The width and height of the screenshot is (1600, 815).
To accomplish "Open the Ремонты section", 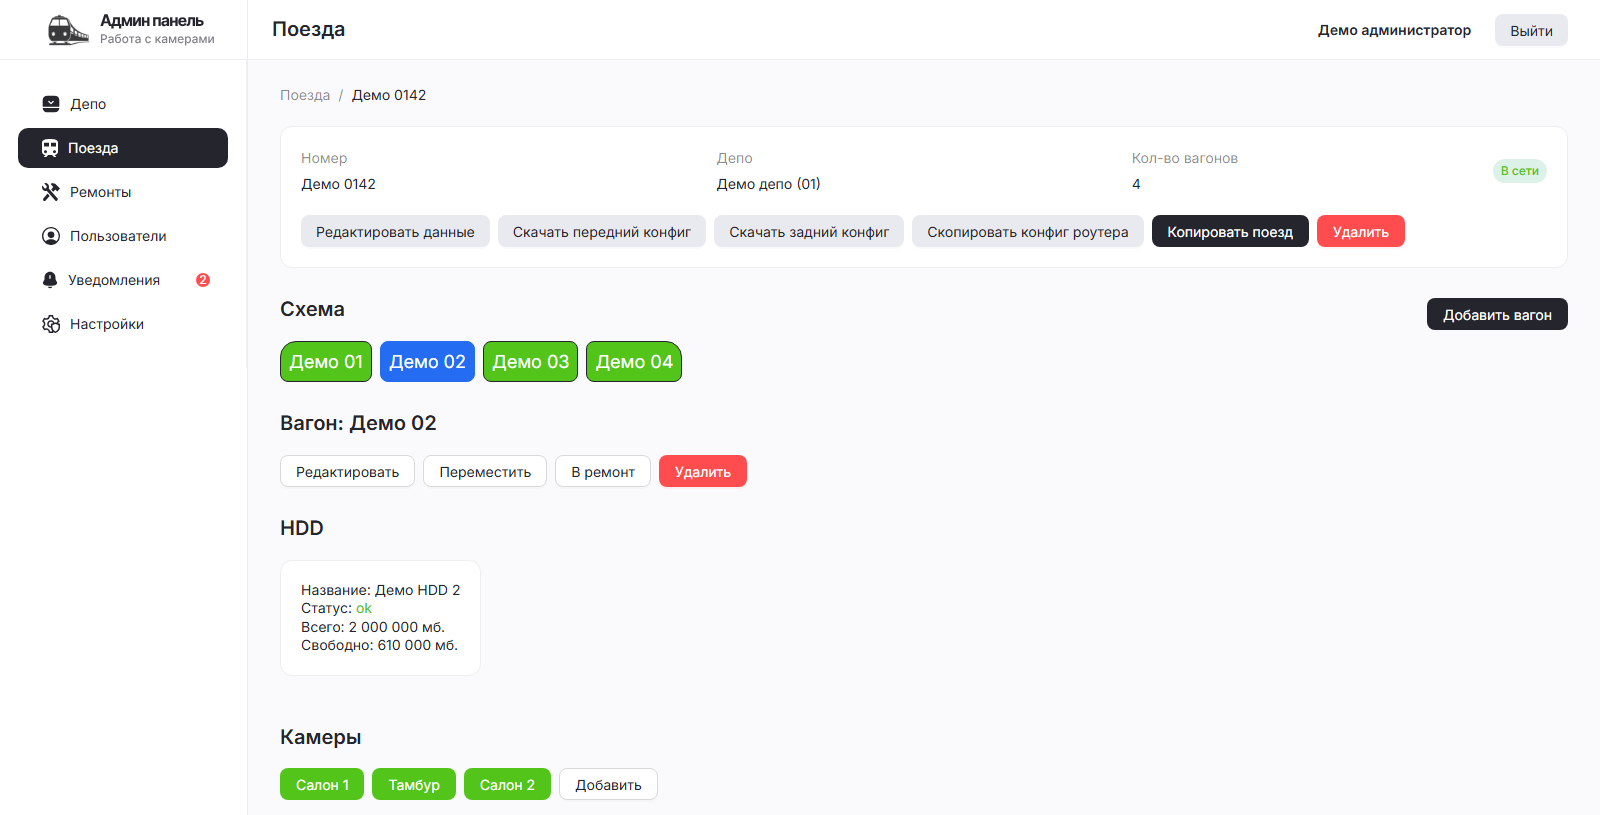I will [123, 192].
